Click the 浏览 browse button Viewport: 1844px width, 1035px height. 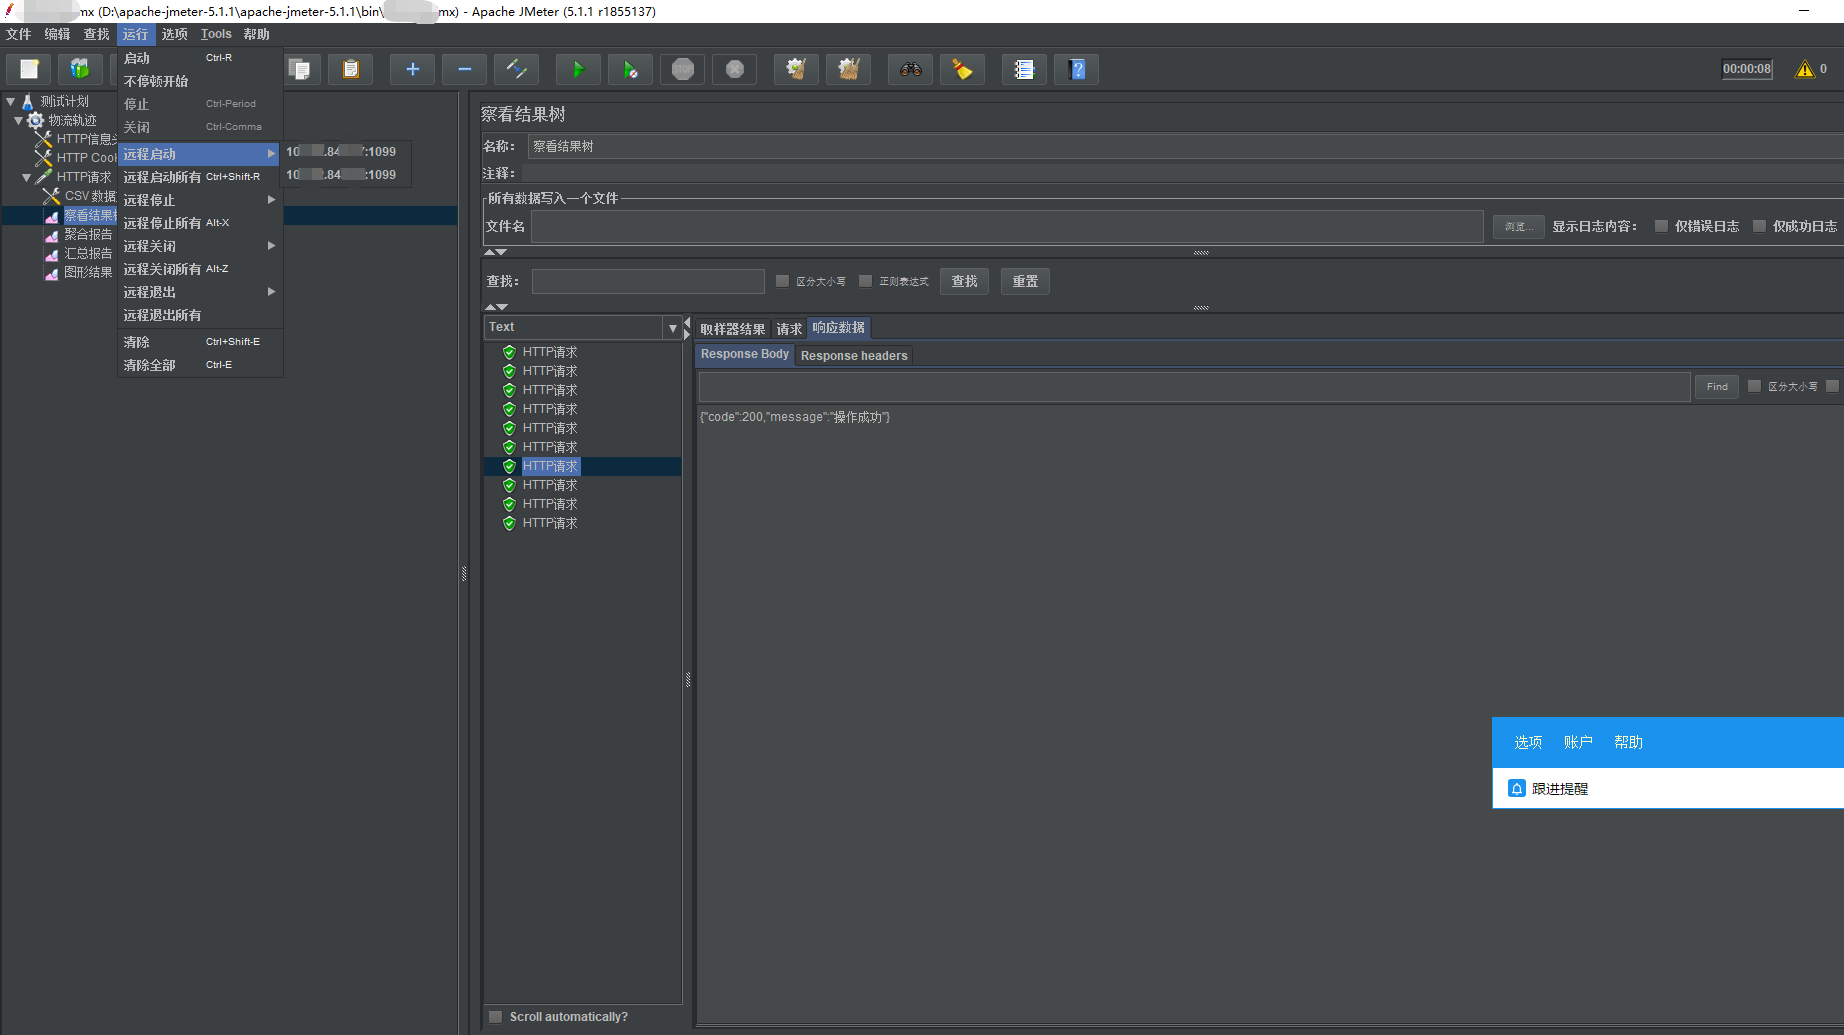pos(1519,227)
